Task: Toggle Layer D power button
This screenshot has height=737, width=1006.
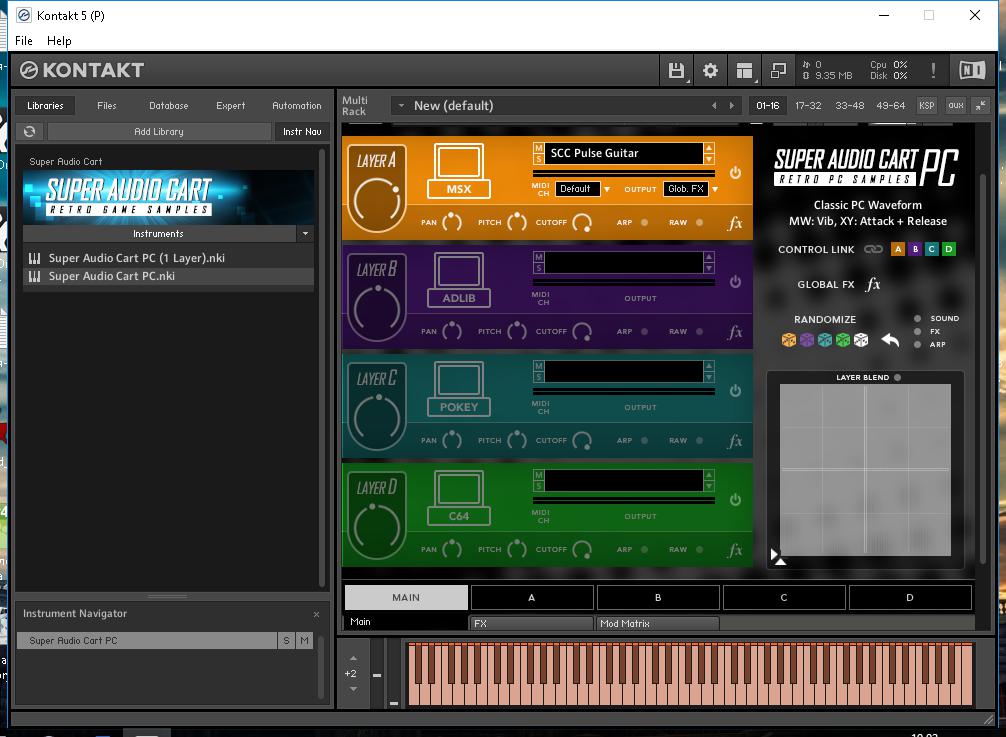Action: click(x=735, y=500)
